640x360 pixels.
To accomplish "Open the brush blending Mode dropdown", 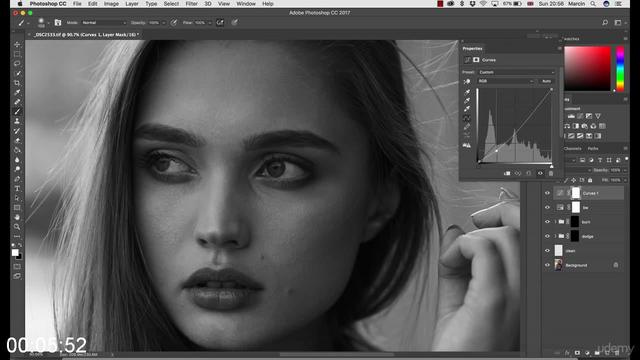I will point(104,23).
